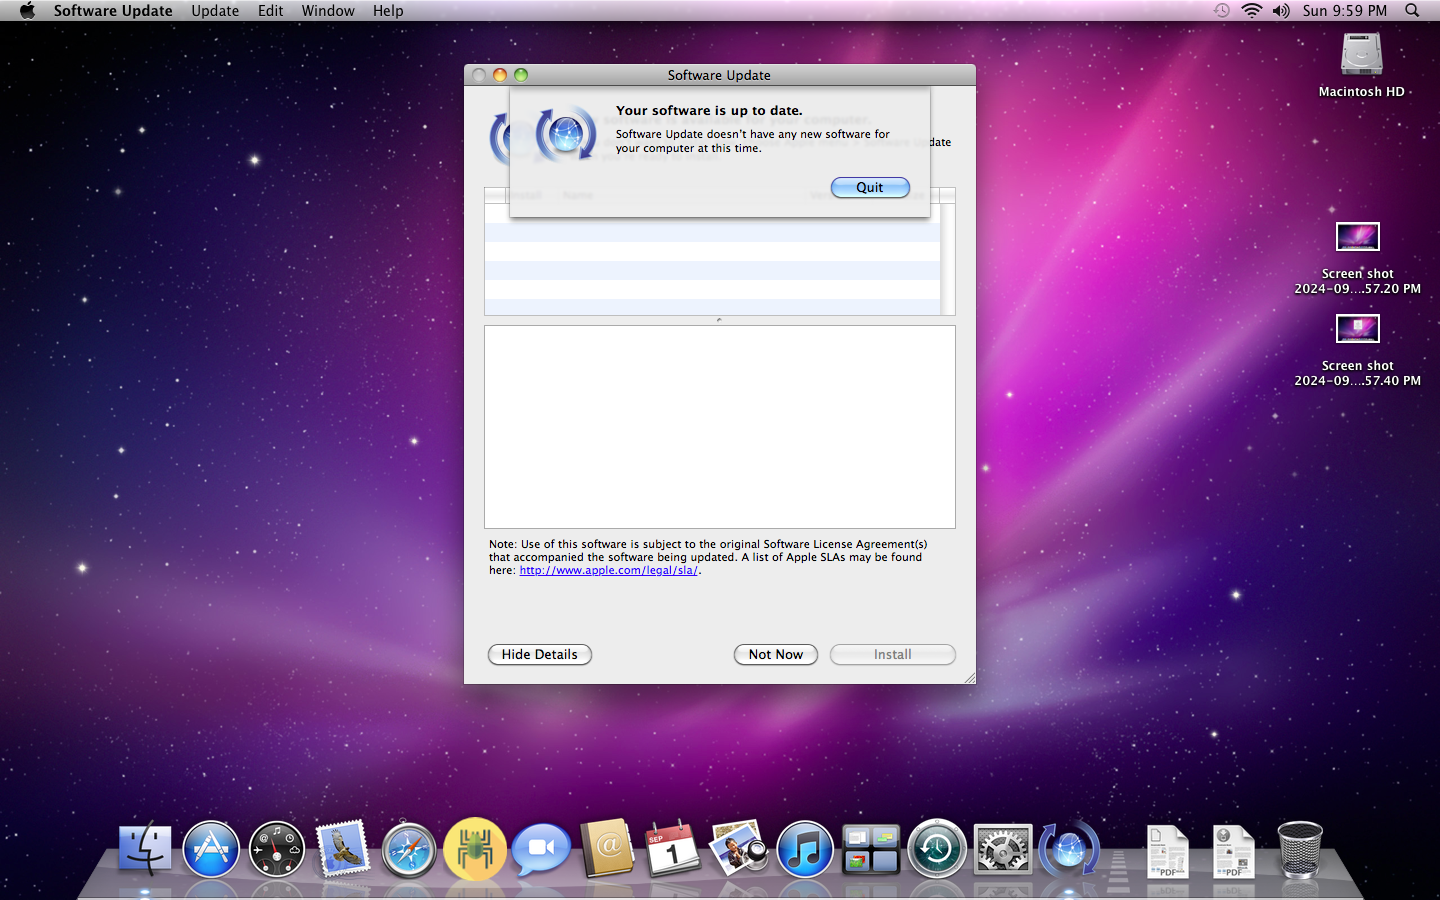Open the Mail stamp icon in the Dock

coord(343,849)
